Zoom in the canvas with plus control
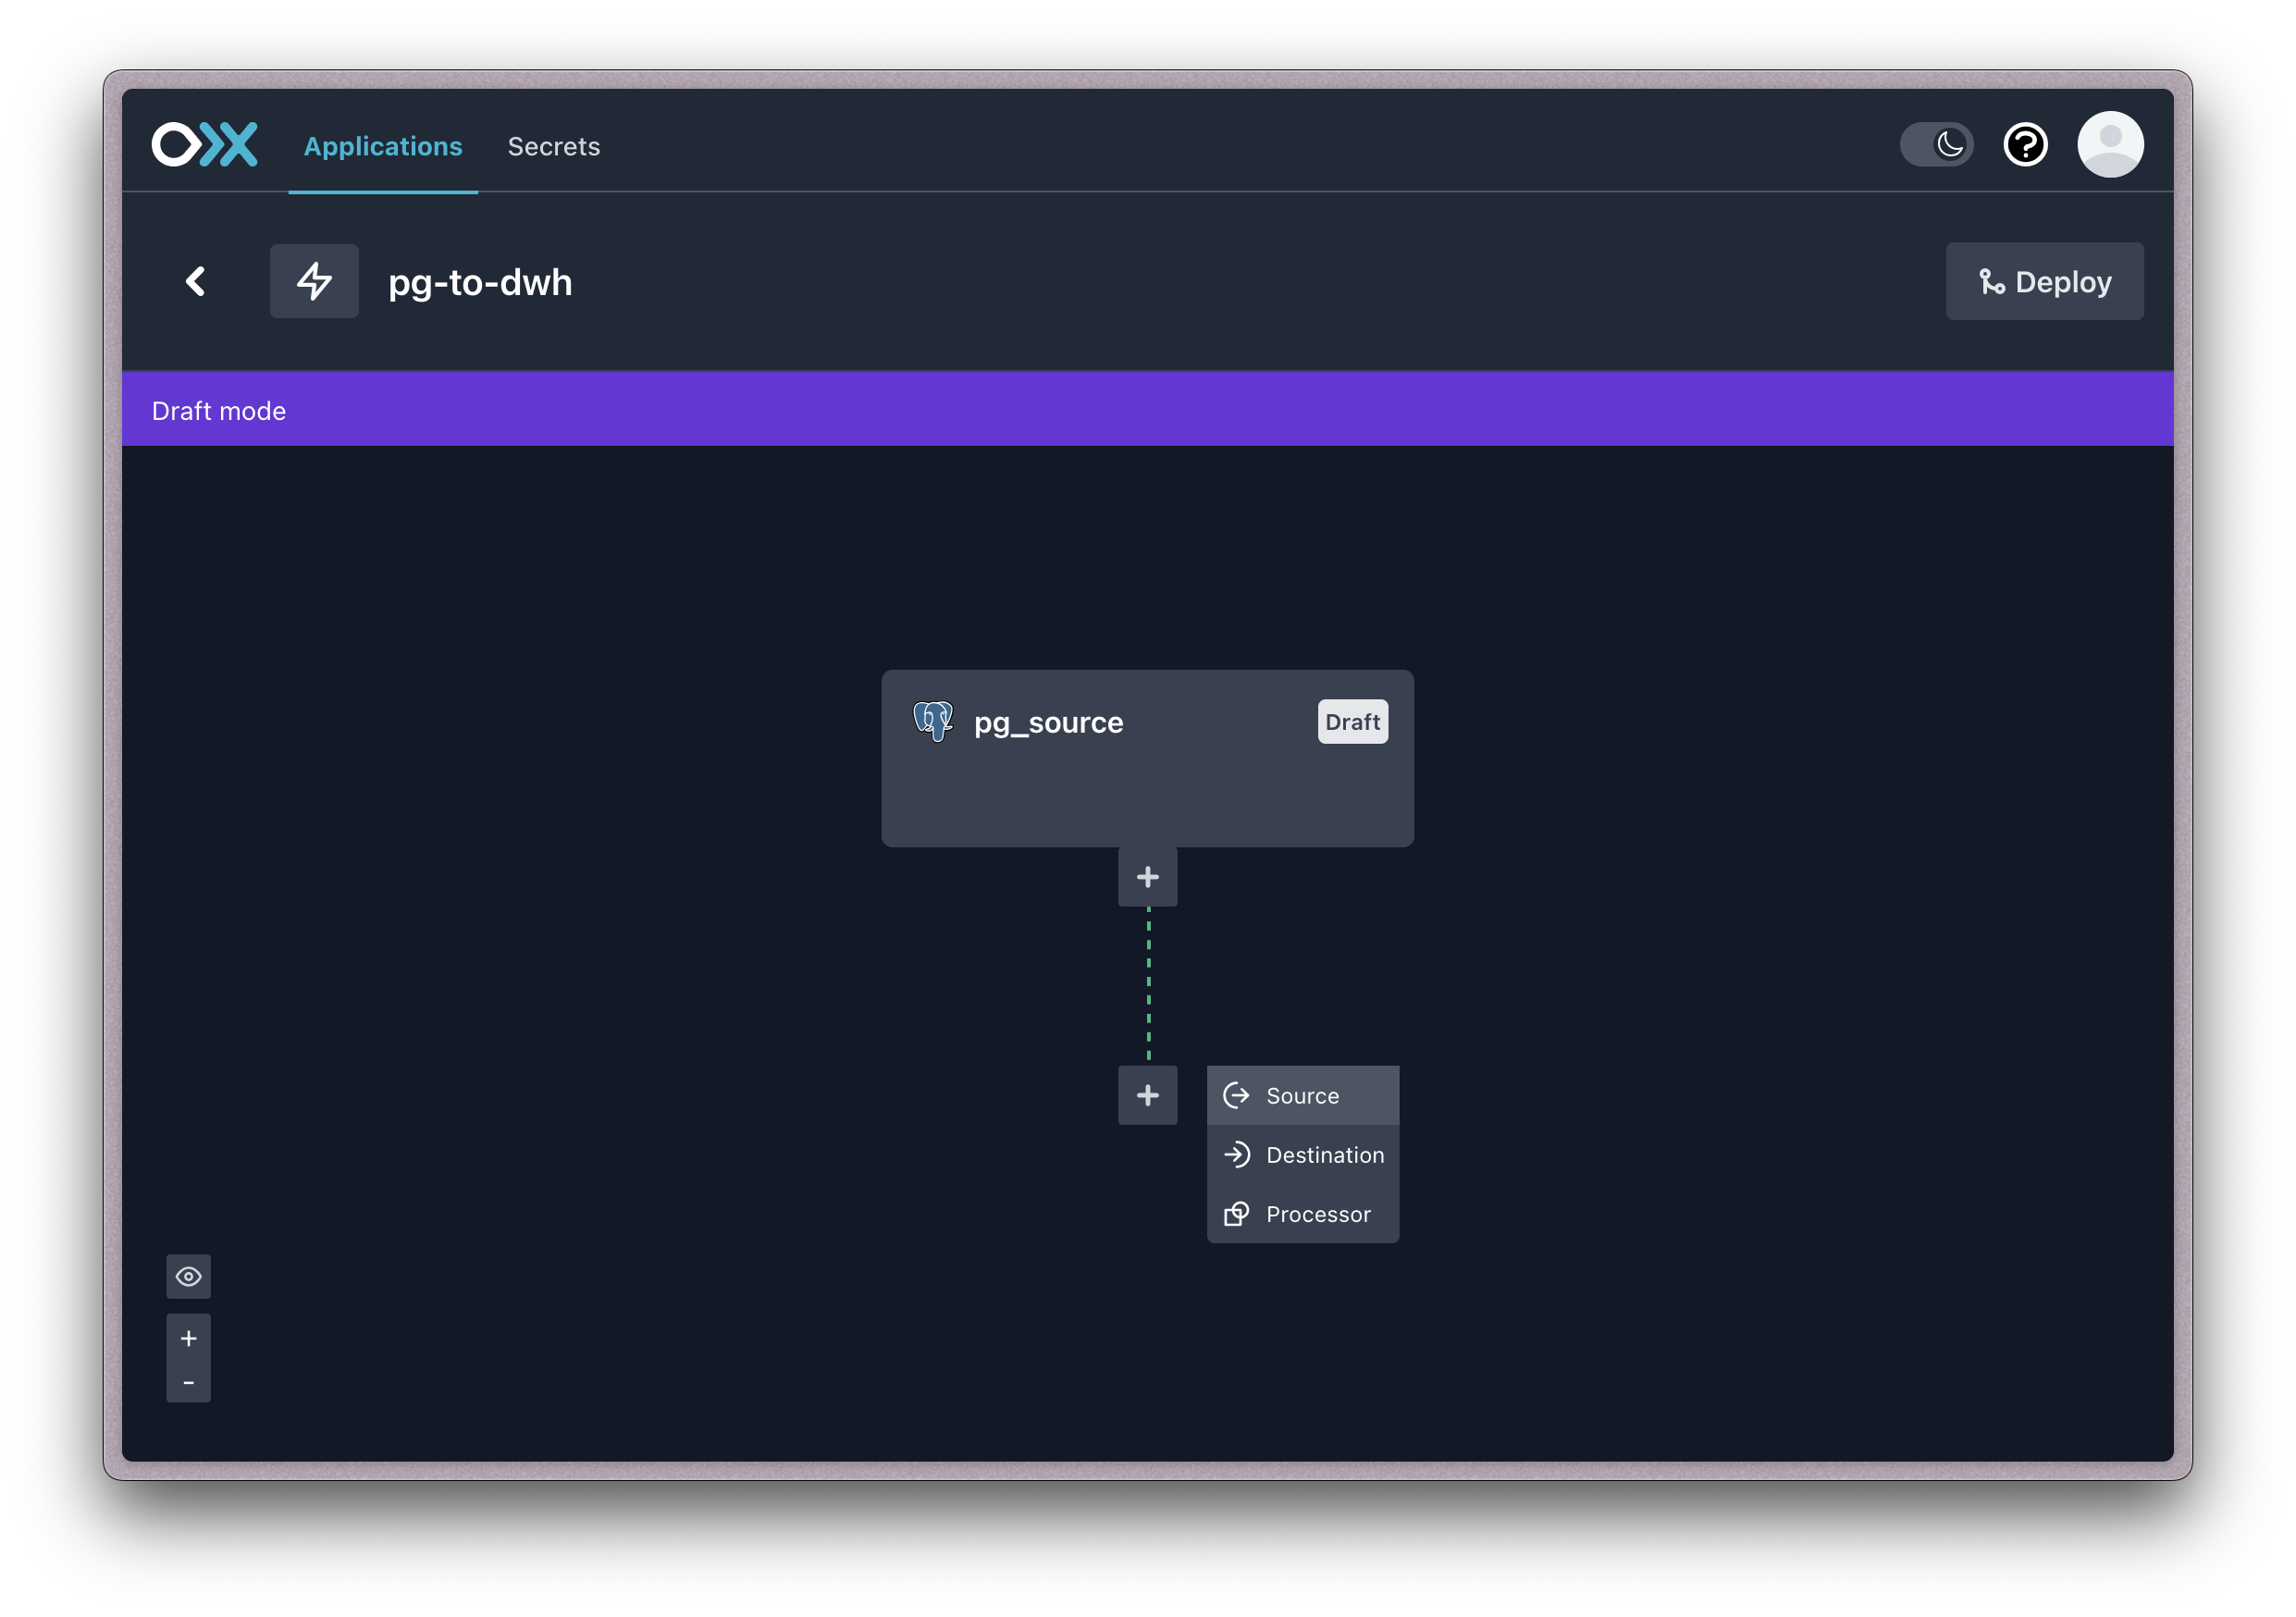 (188, 1338)
